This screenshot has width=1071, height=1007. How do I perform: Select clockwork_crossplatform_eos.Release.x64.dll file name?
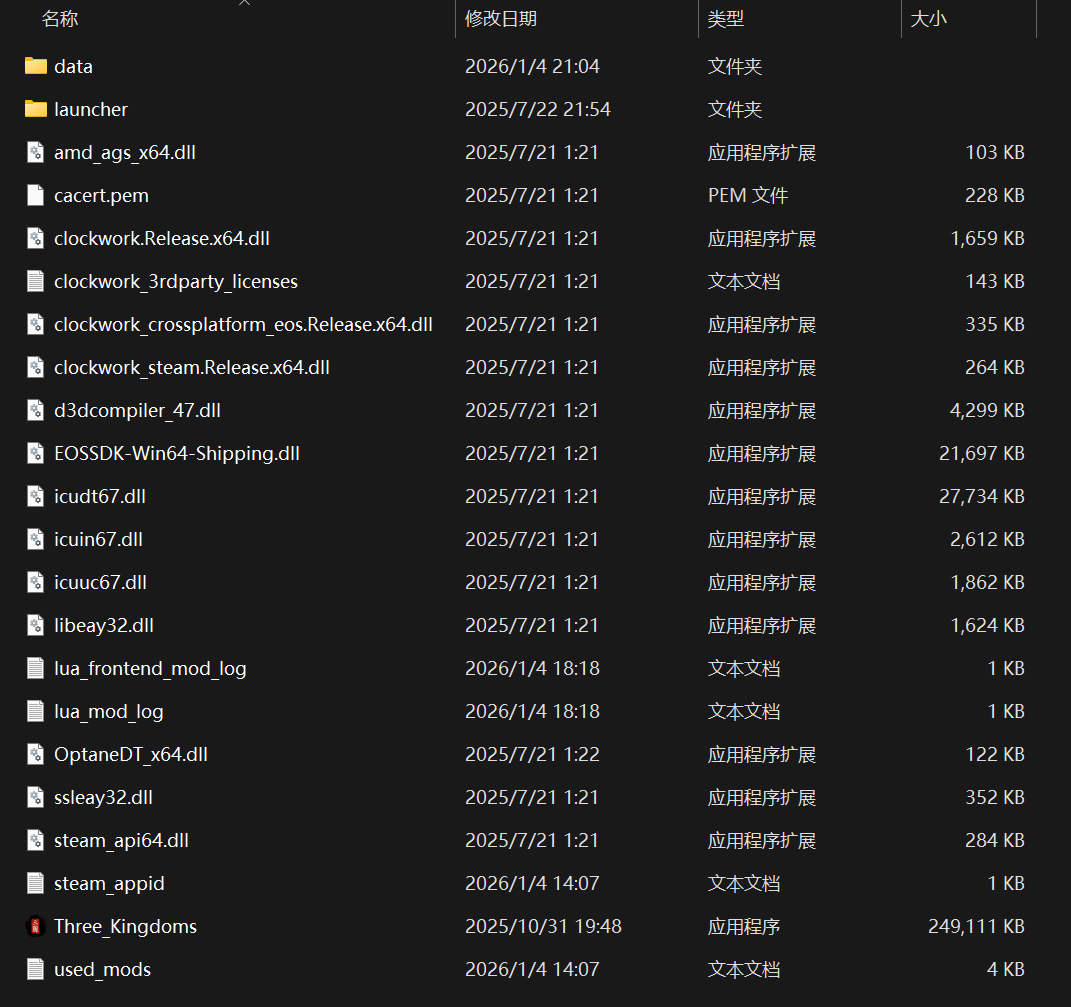tap(243, 325)
